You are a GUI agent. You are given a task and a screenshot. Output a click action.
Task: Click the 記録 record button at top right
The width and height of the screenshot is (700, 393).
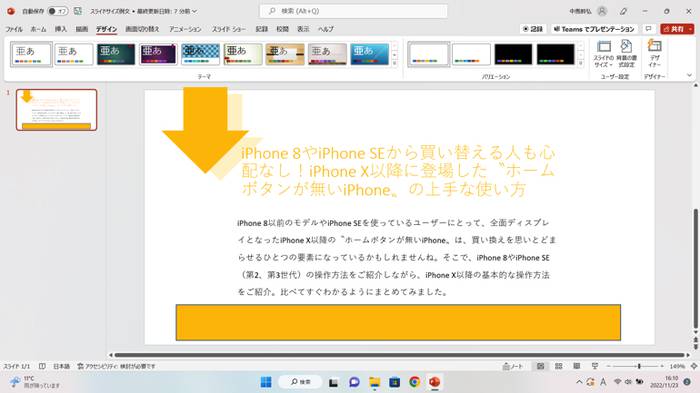click(533, 29)
